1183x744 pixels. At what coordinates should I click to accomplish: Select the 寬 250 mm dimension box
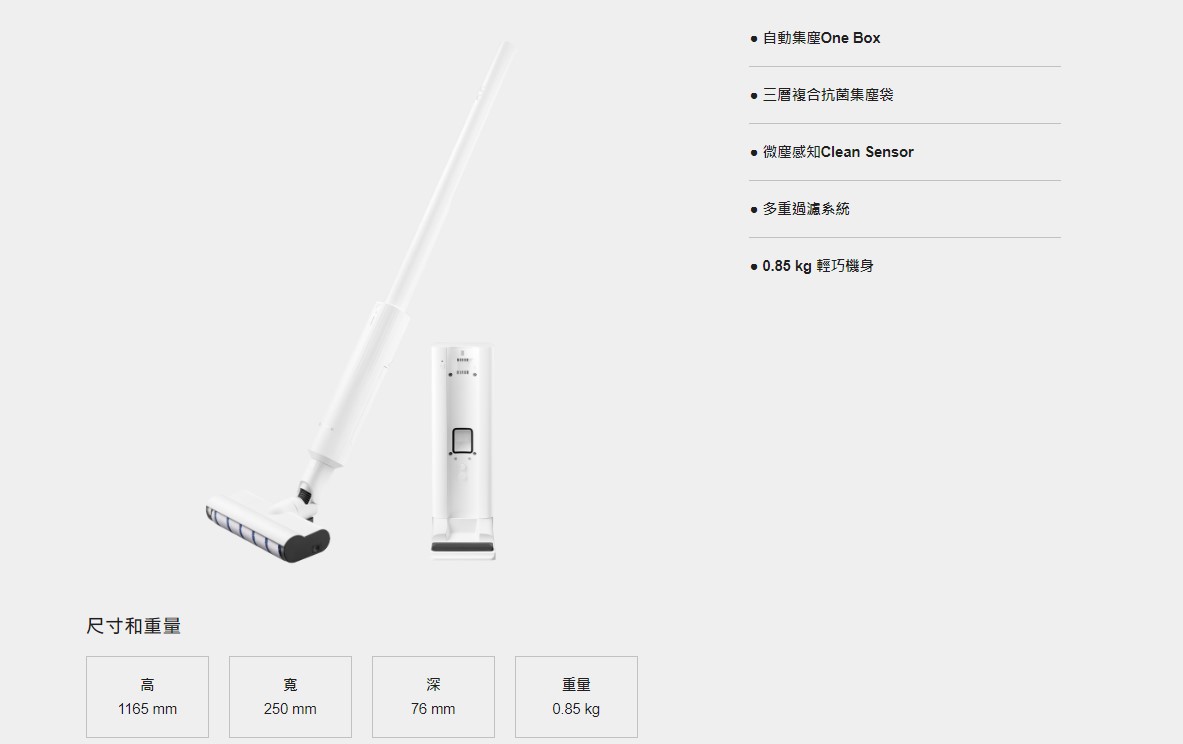[x=290, y=696]
